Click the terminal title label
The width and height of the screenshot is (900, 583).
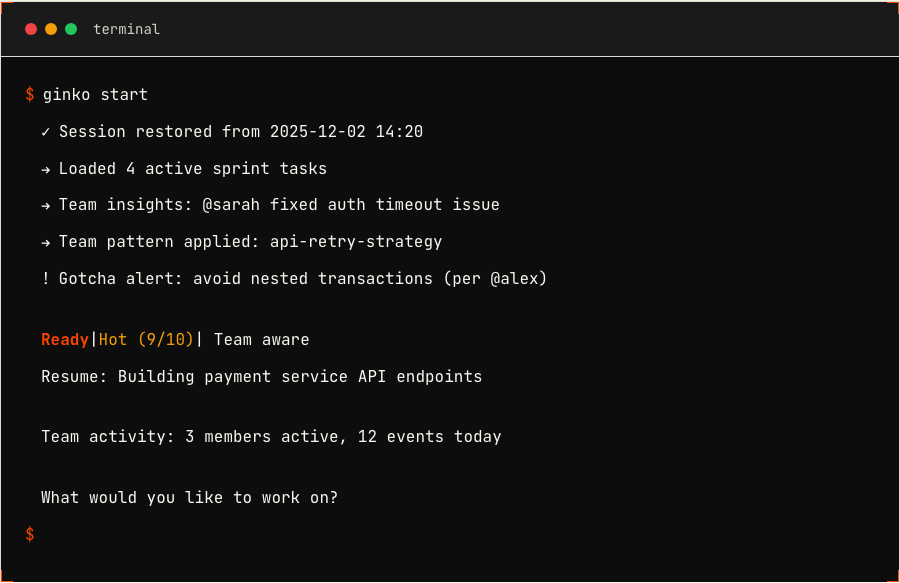126,29
